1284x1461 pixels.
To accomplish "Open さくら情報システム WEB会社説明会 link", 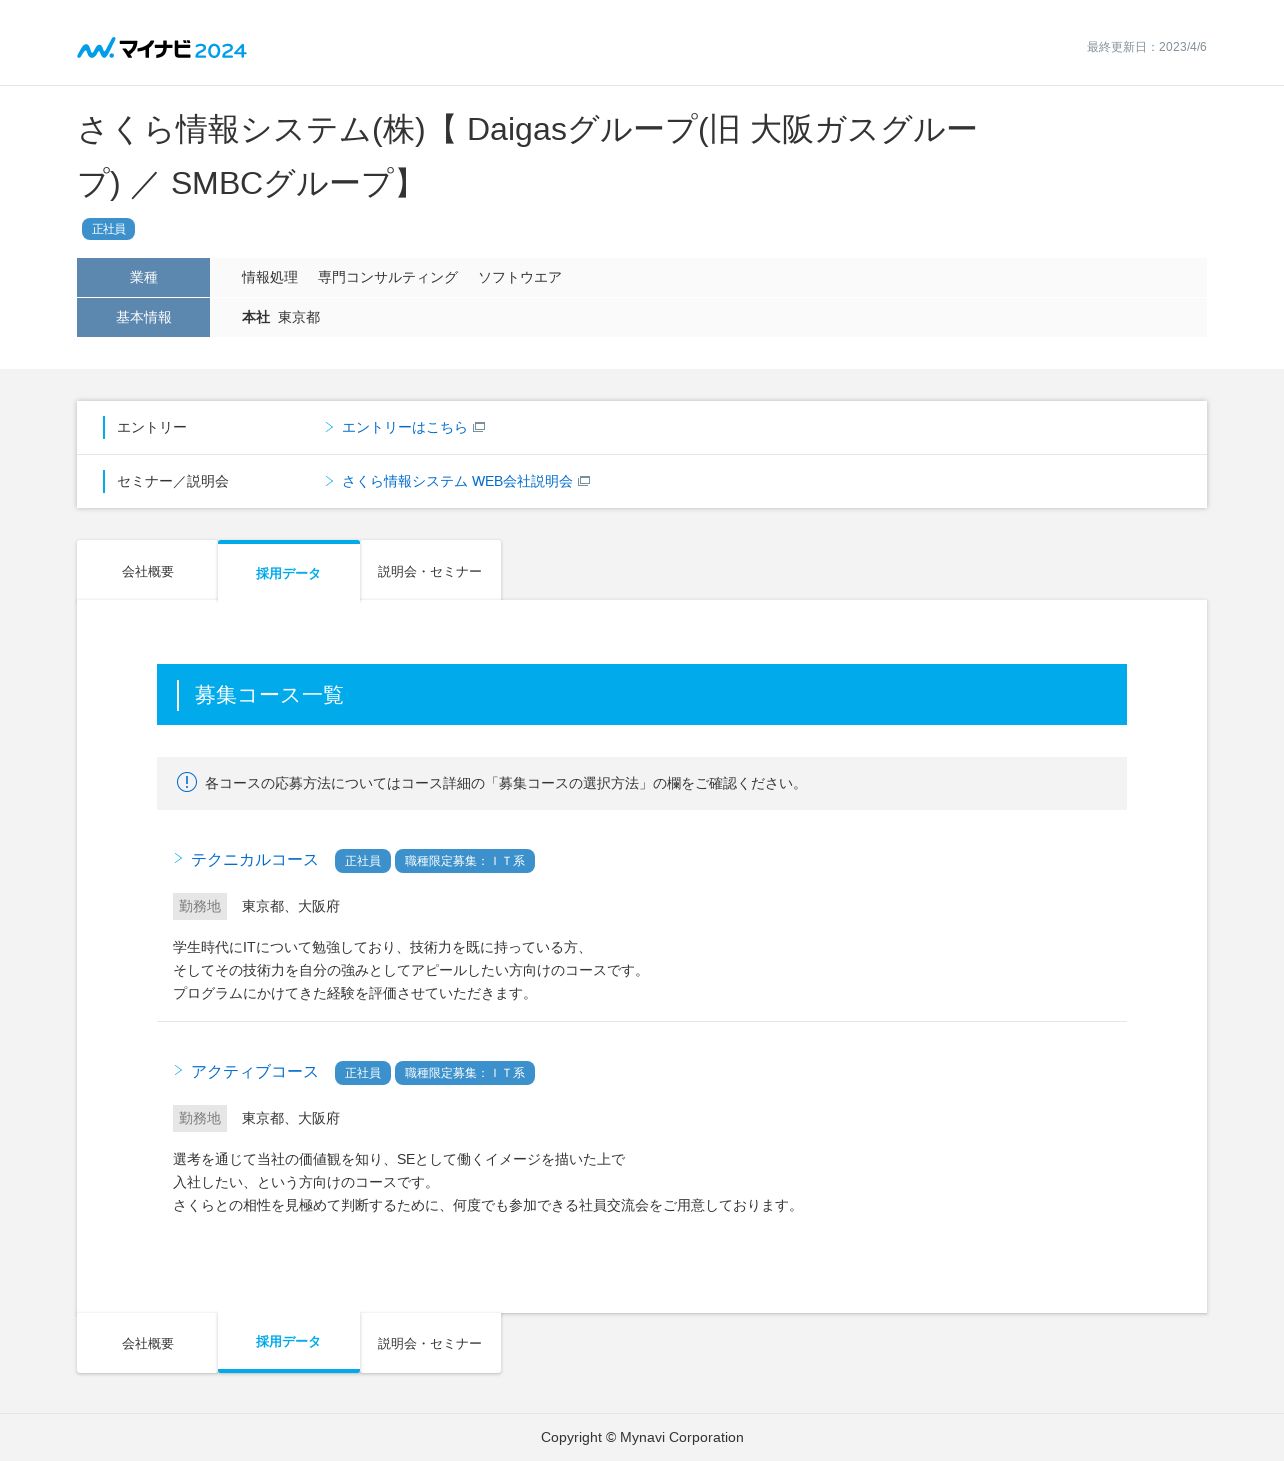I will (x=457, y=481).
